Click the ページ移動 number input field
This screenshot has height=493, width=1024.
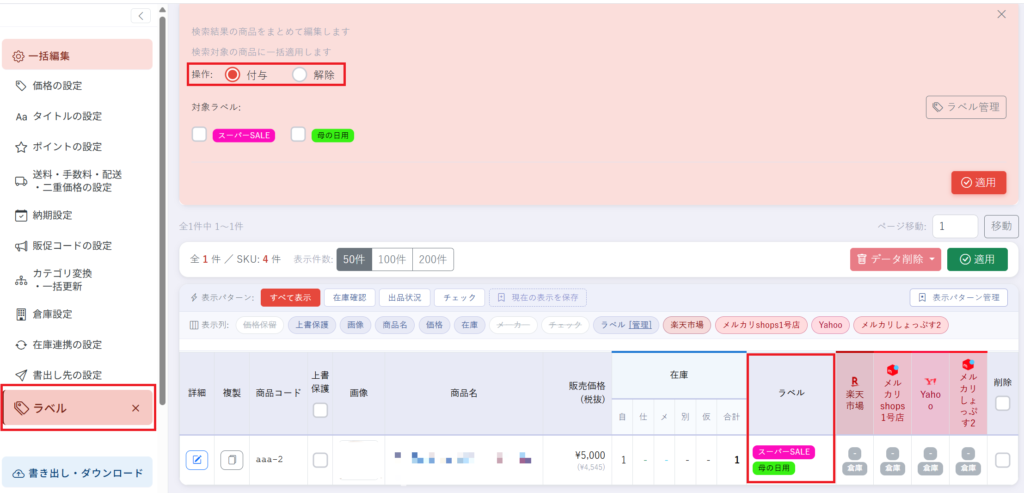[955, 227]
